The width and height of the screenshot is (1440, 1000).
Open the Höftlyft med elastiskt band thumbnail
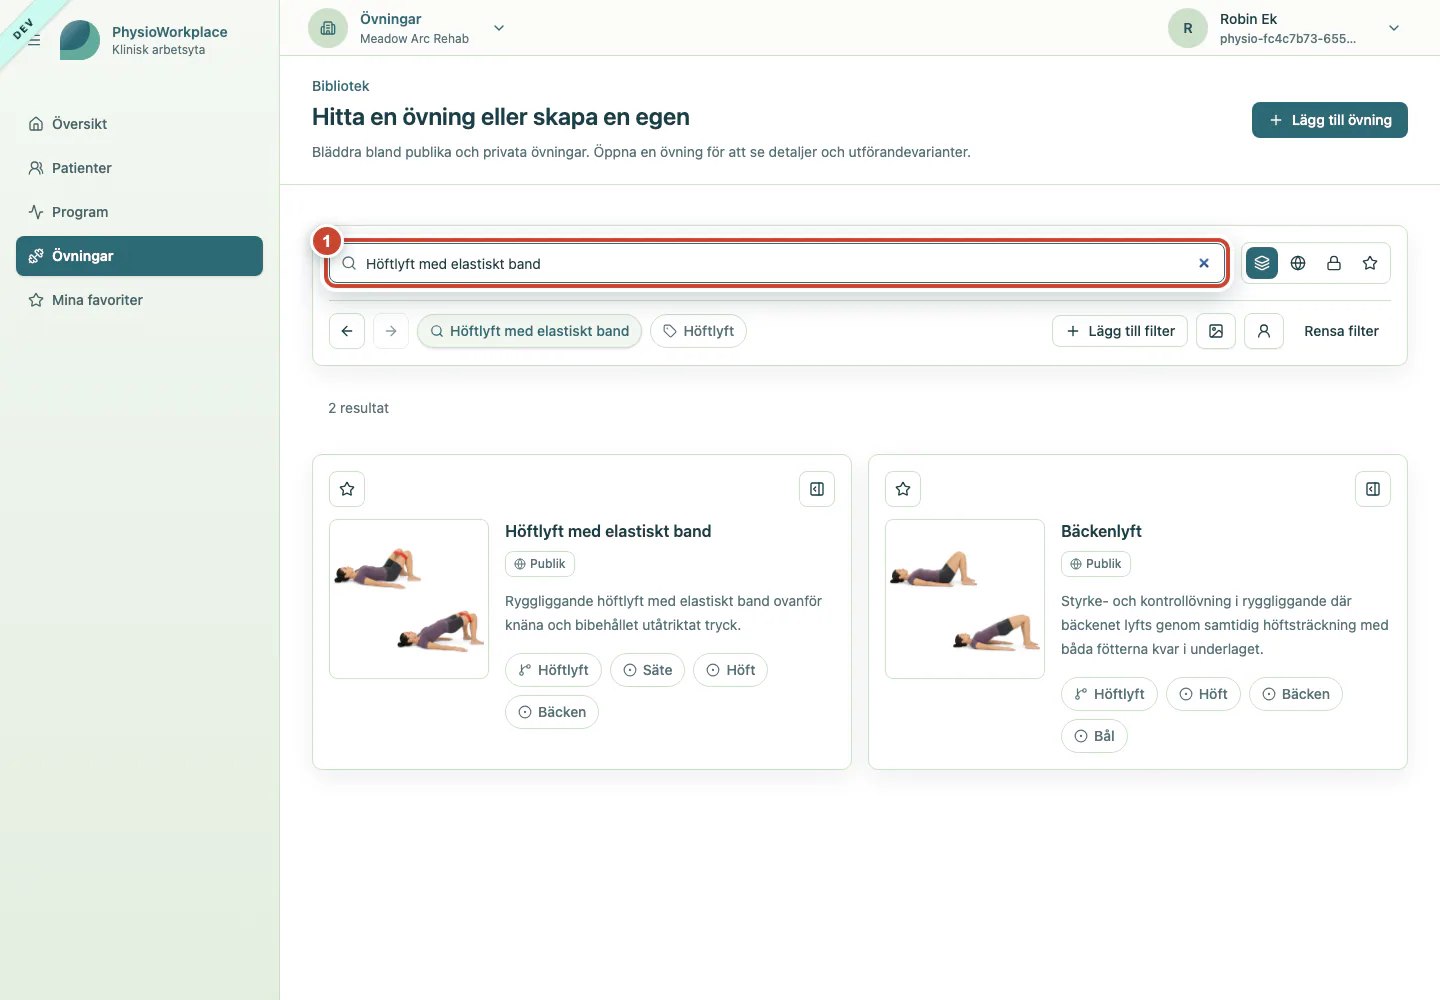409,599
